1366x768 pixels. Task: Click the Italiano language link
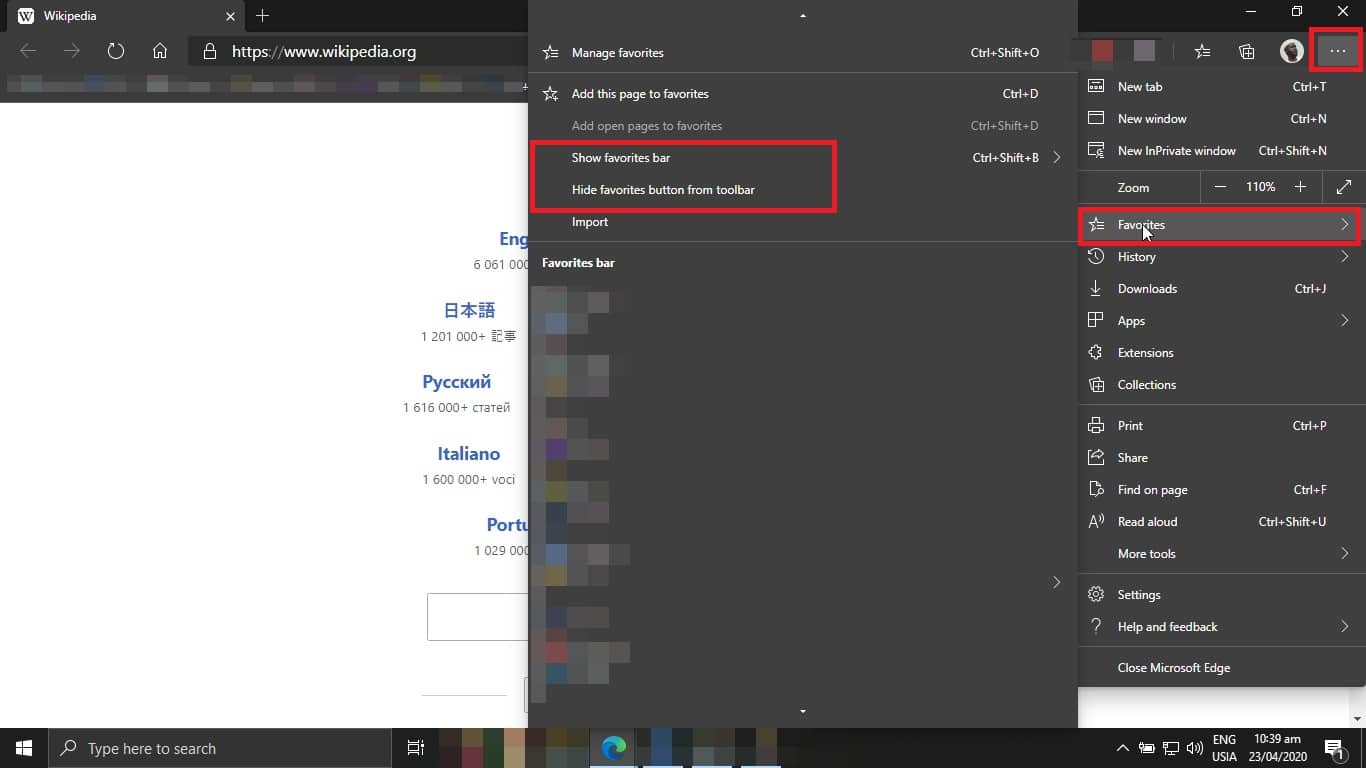pos(468,454)
